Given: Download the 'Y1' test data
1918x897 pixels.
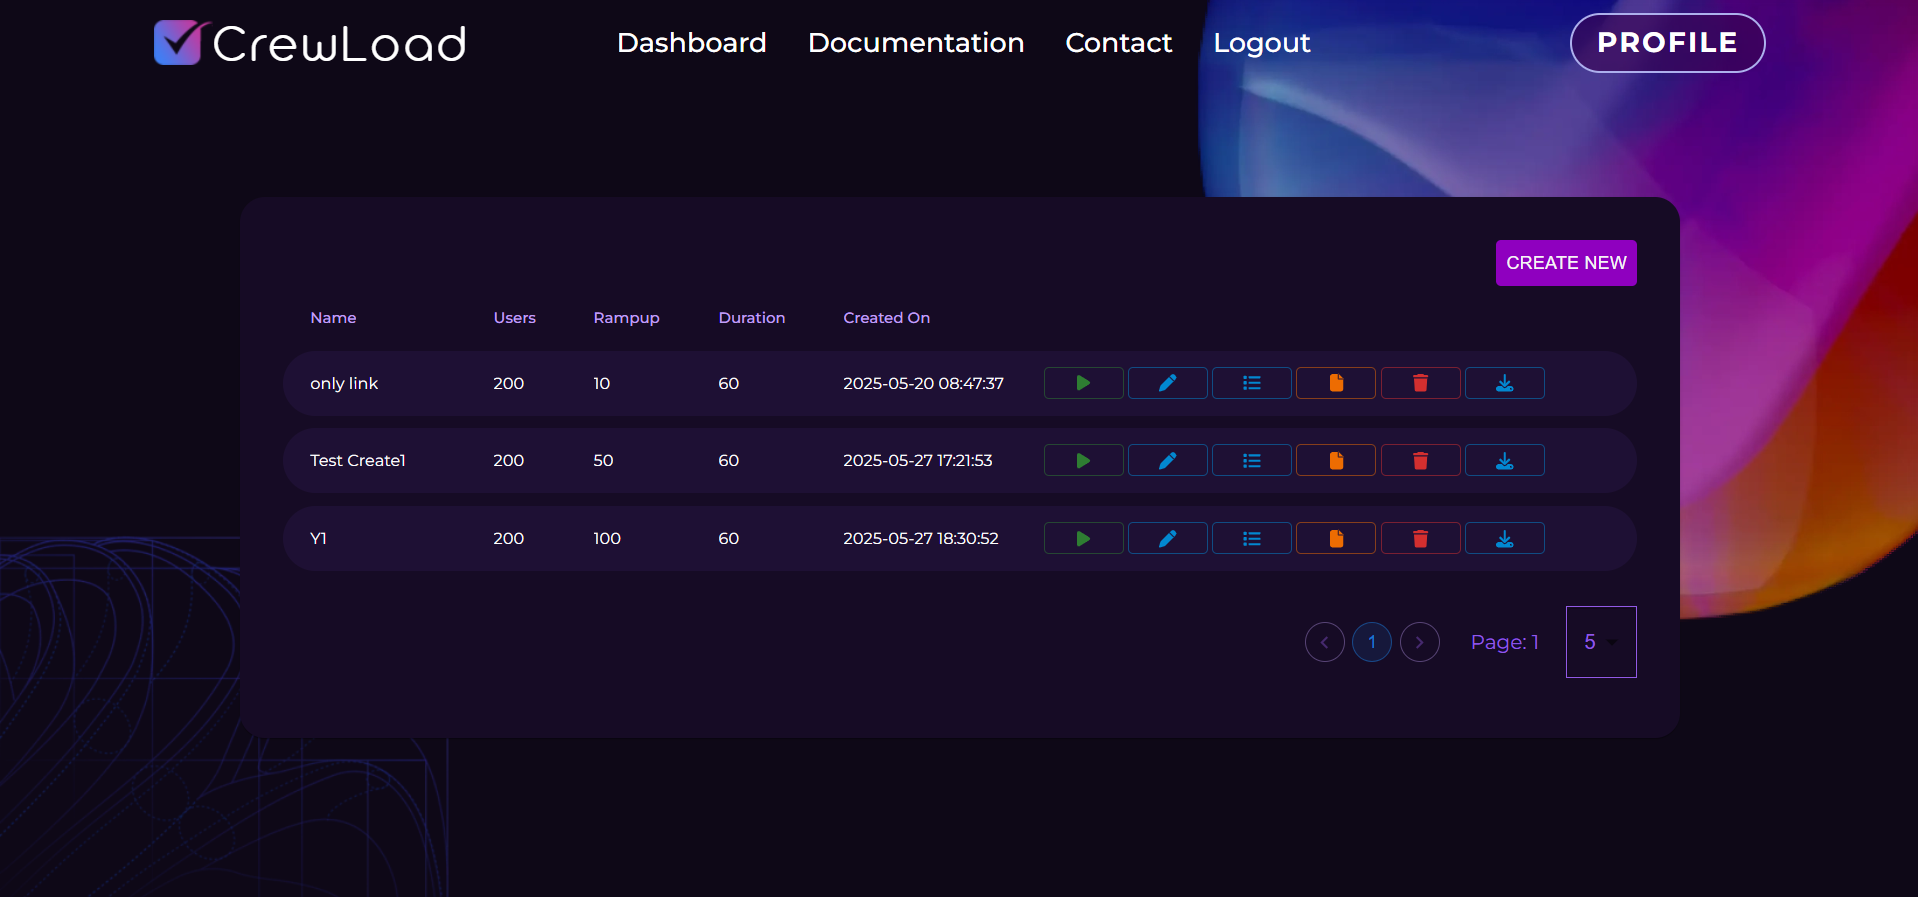Looking at the screenshot, I should coord(1505,538).
